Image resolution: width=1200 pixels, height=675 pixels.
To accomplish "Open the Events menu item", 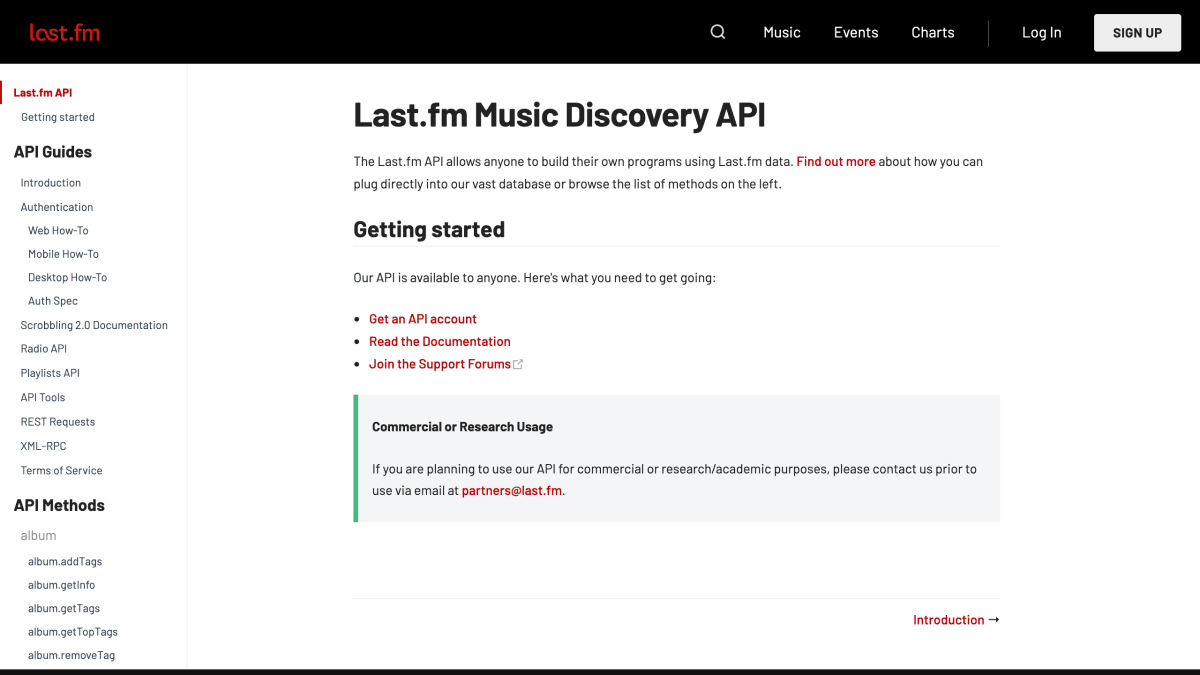I will 856,32.
